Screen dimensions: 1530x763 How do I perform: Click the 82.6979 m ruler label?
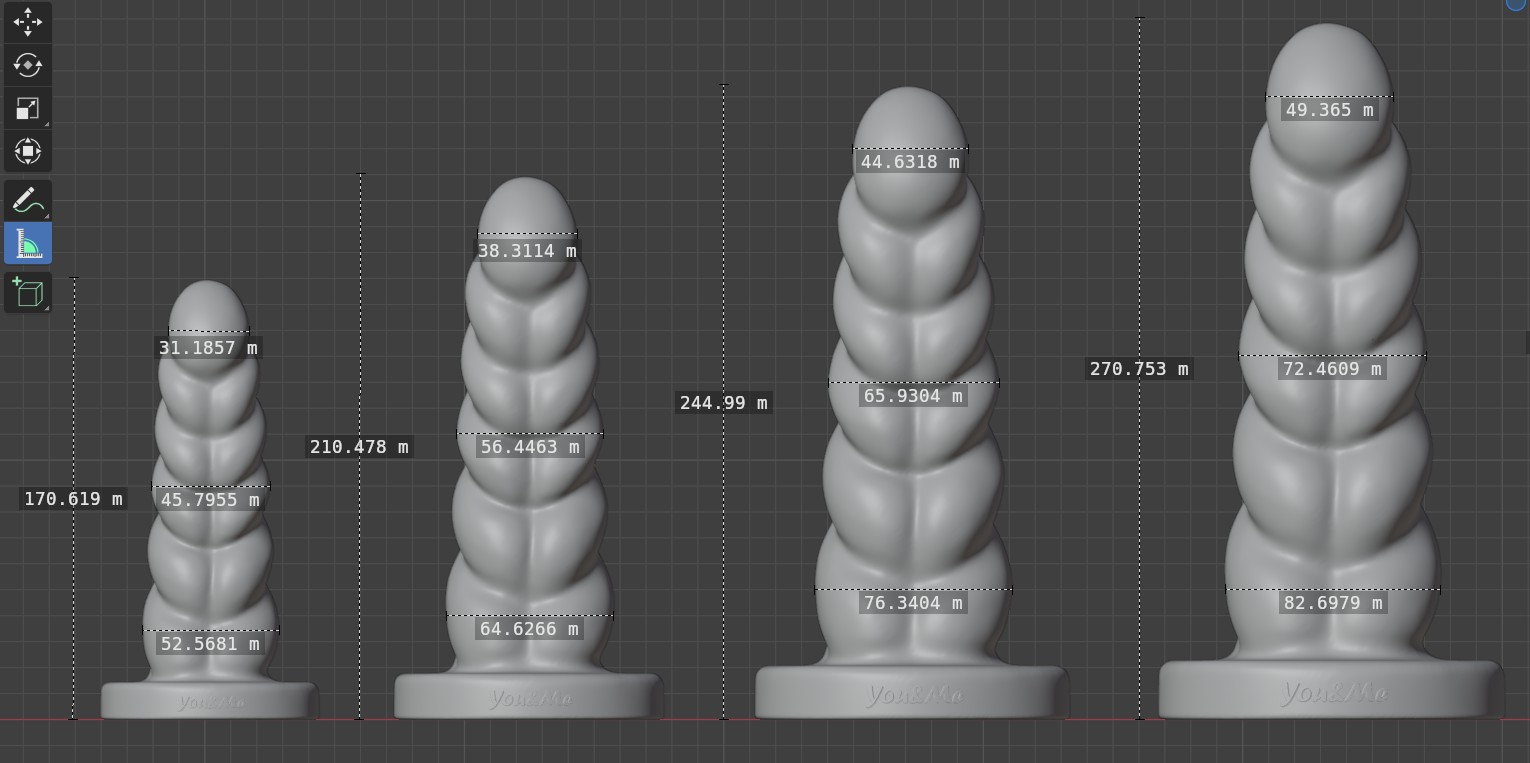pos(1333,603)
